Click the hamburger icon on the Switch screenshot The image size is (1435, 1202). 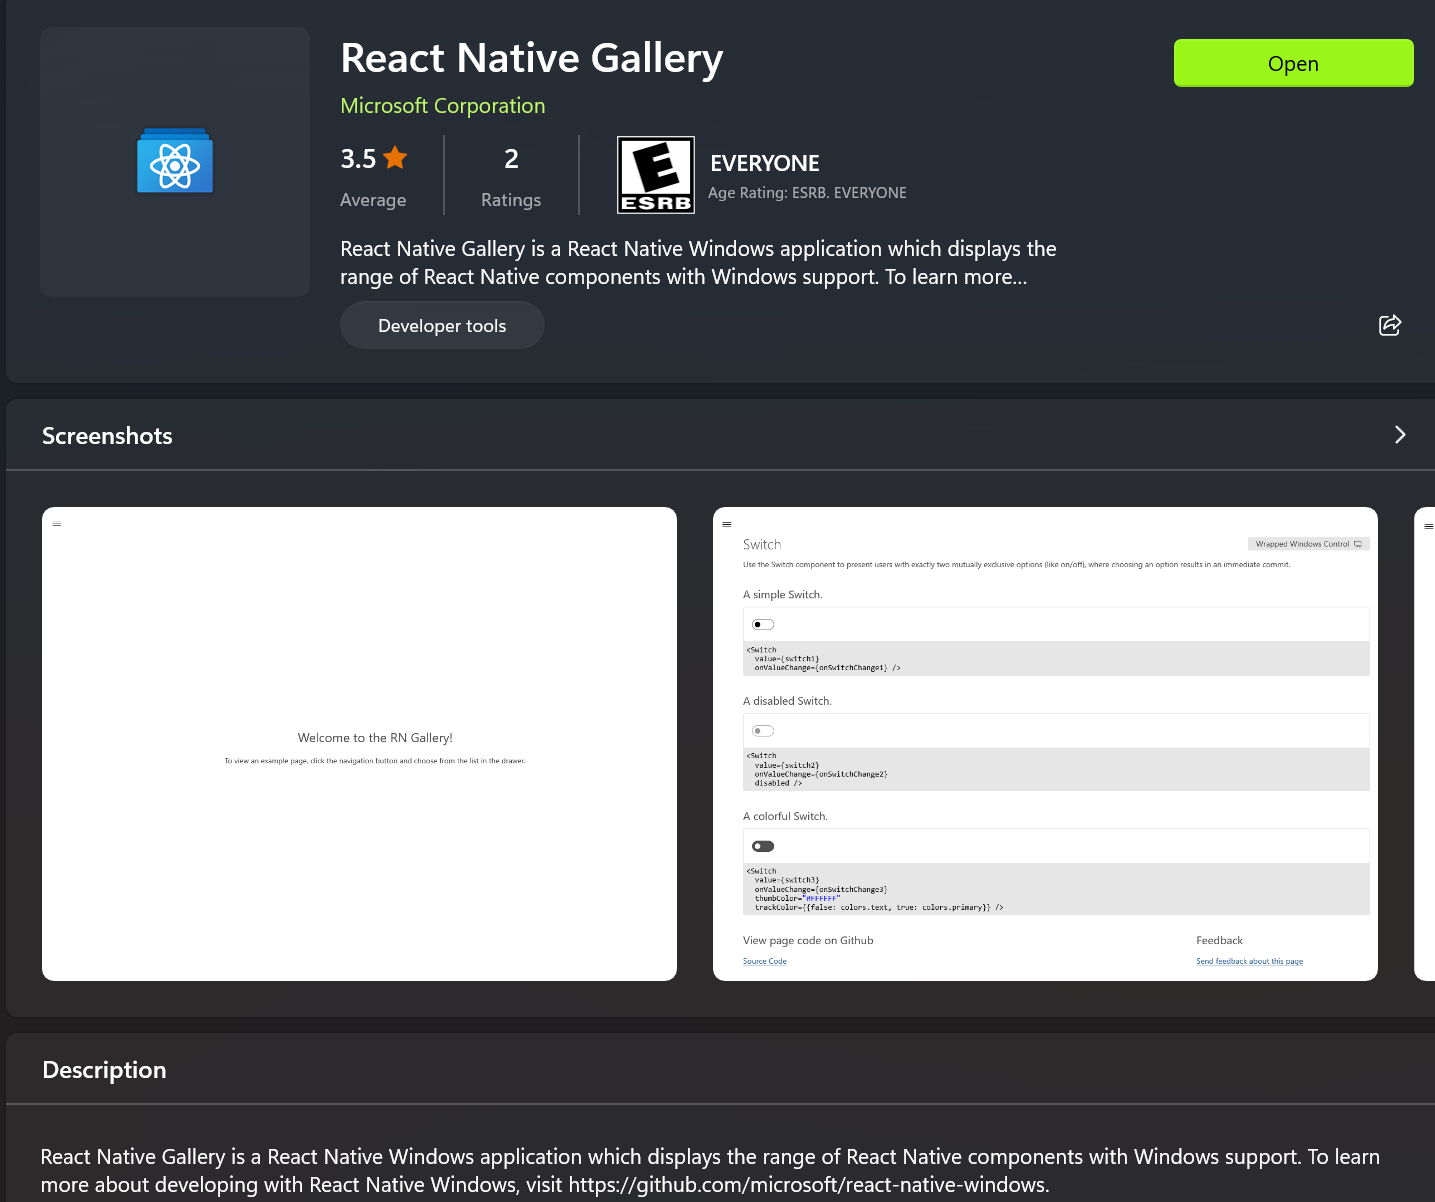coord(727,524)
